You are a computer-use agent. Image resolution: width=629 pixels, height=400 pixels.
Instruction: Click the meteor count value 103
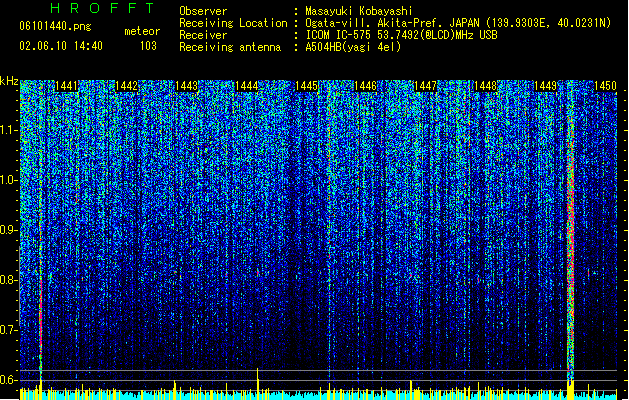148,46
